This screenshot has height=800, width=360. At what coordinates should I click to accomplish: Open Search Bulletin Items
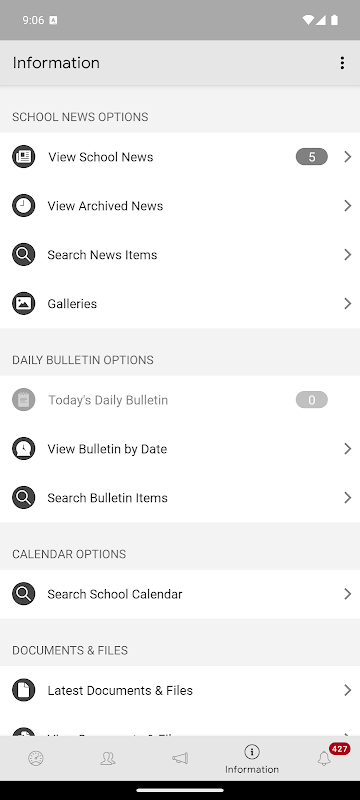180,497
